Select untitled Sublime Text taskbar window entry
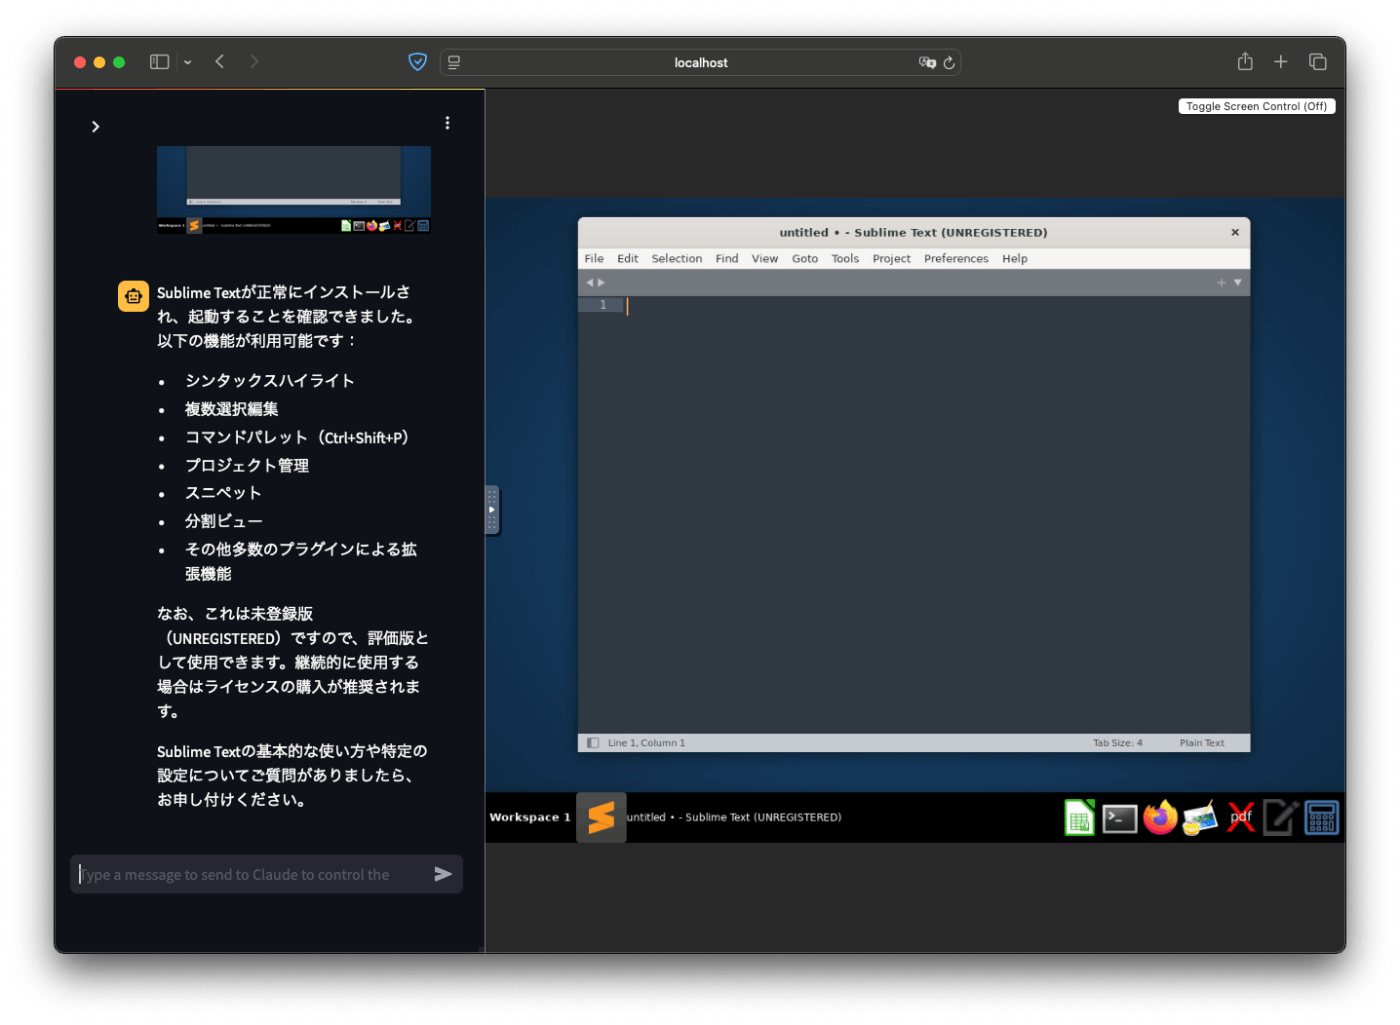 (734, 817)
